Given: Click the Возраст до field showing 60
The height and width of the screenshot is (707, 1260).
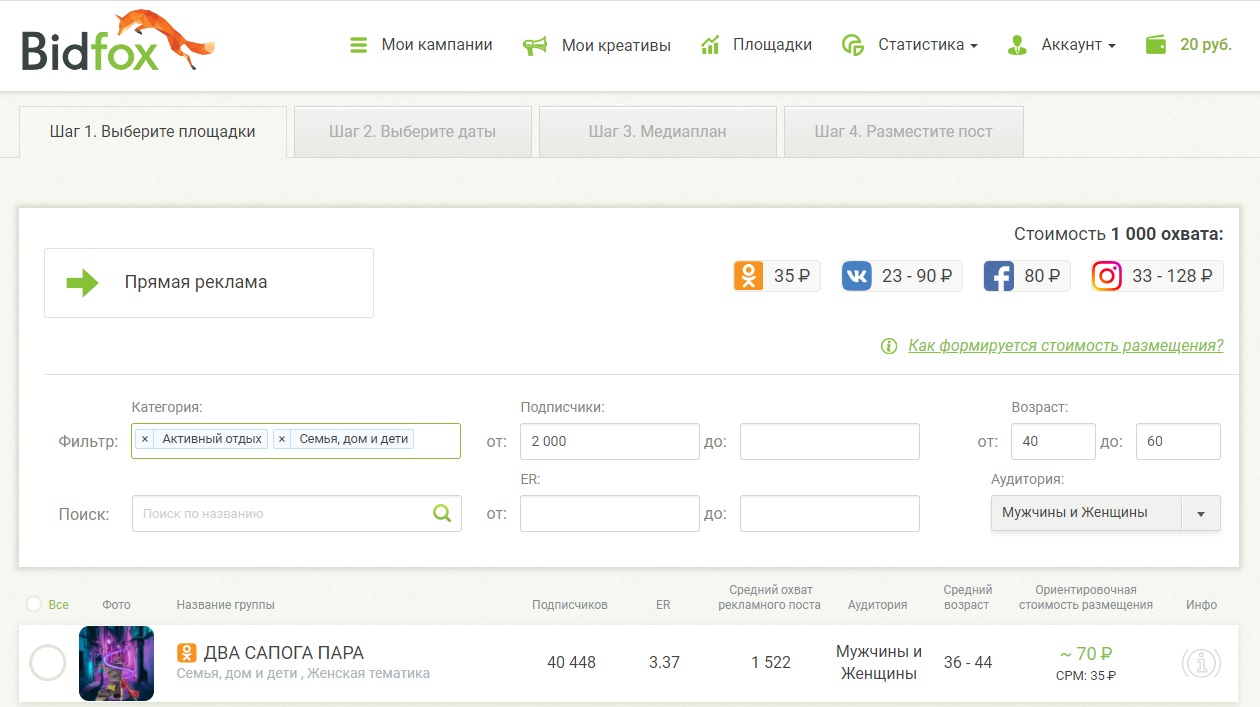Looking at the screenshot, I should 1178,441.
